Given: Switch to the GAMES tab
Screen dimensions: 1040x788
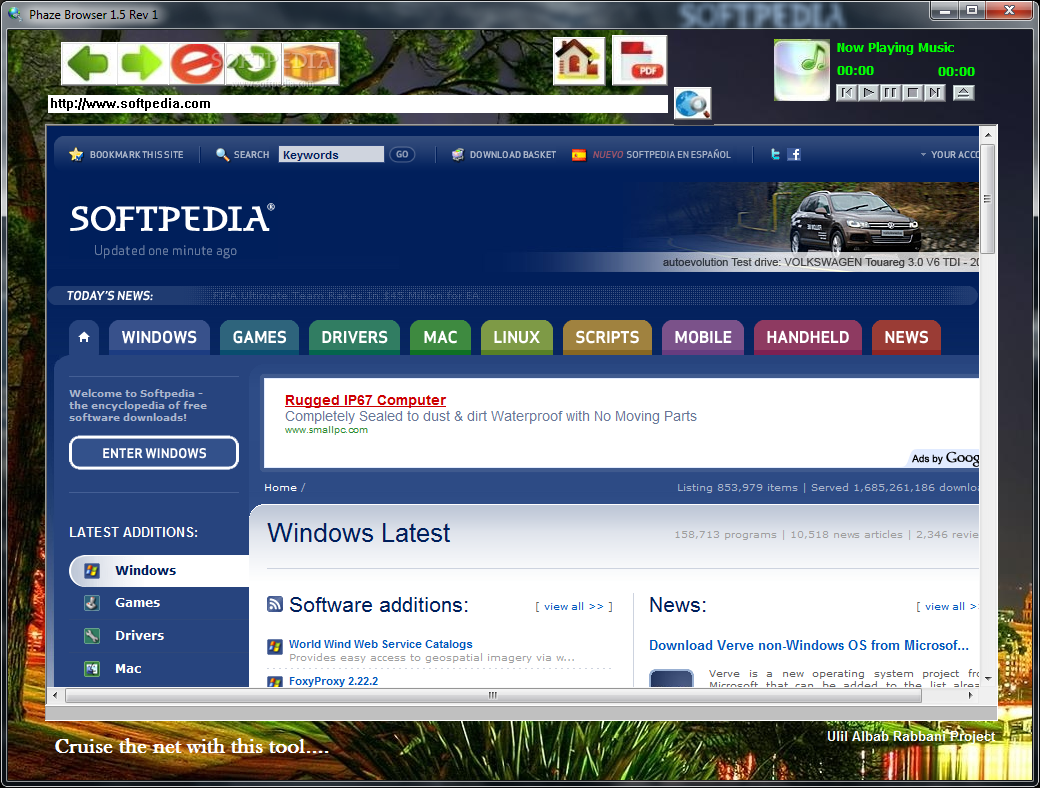Looking at the screenshot, I should point(259,337).
